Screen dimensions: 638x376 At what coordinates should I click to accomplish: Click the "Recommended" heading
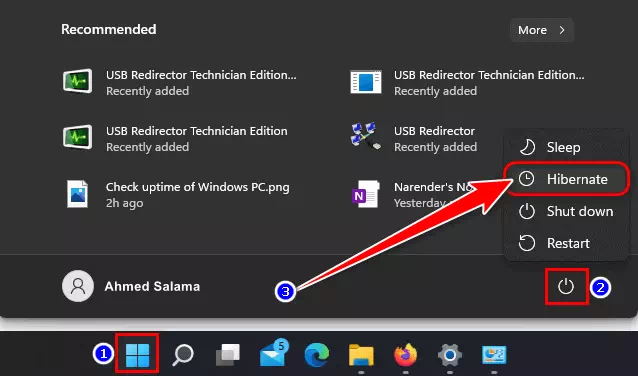click(109, 30)
